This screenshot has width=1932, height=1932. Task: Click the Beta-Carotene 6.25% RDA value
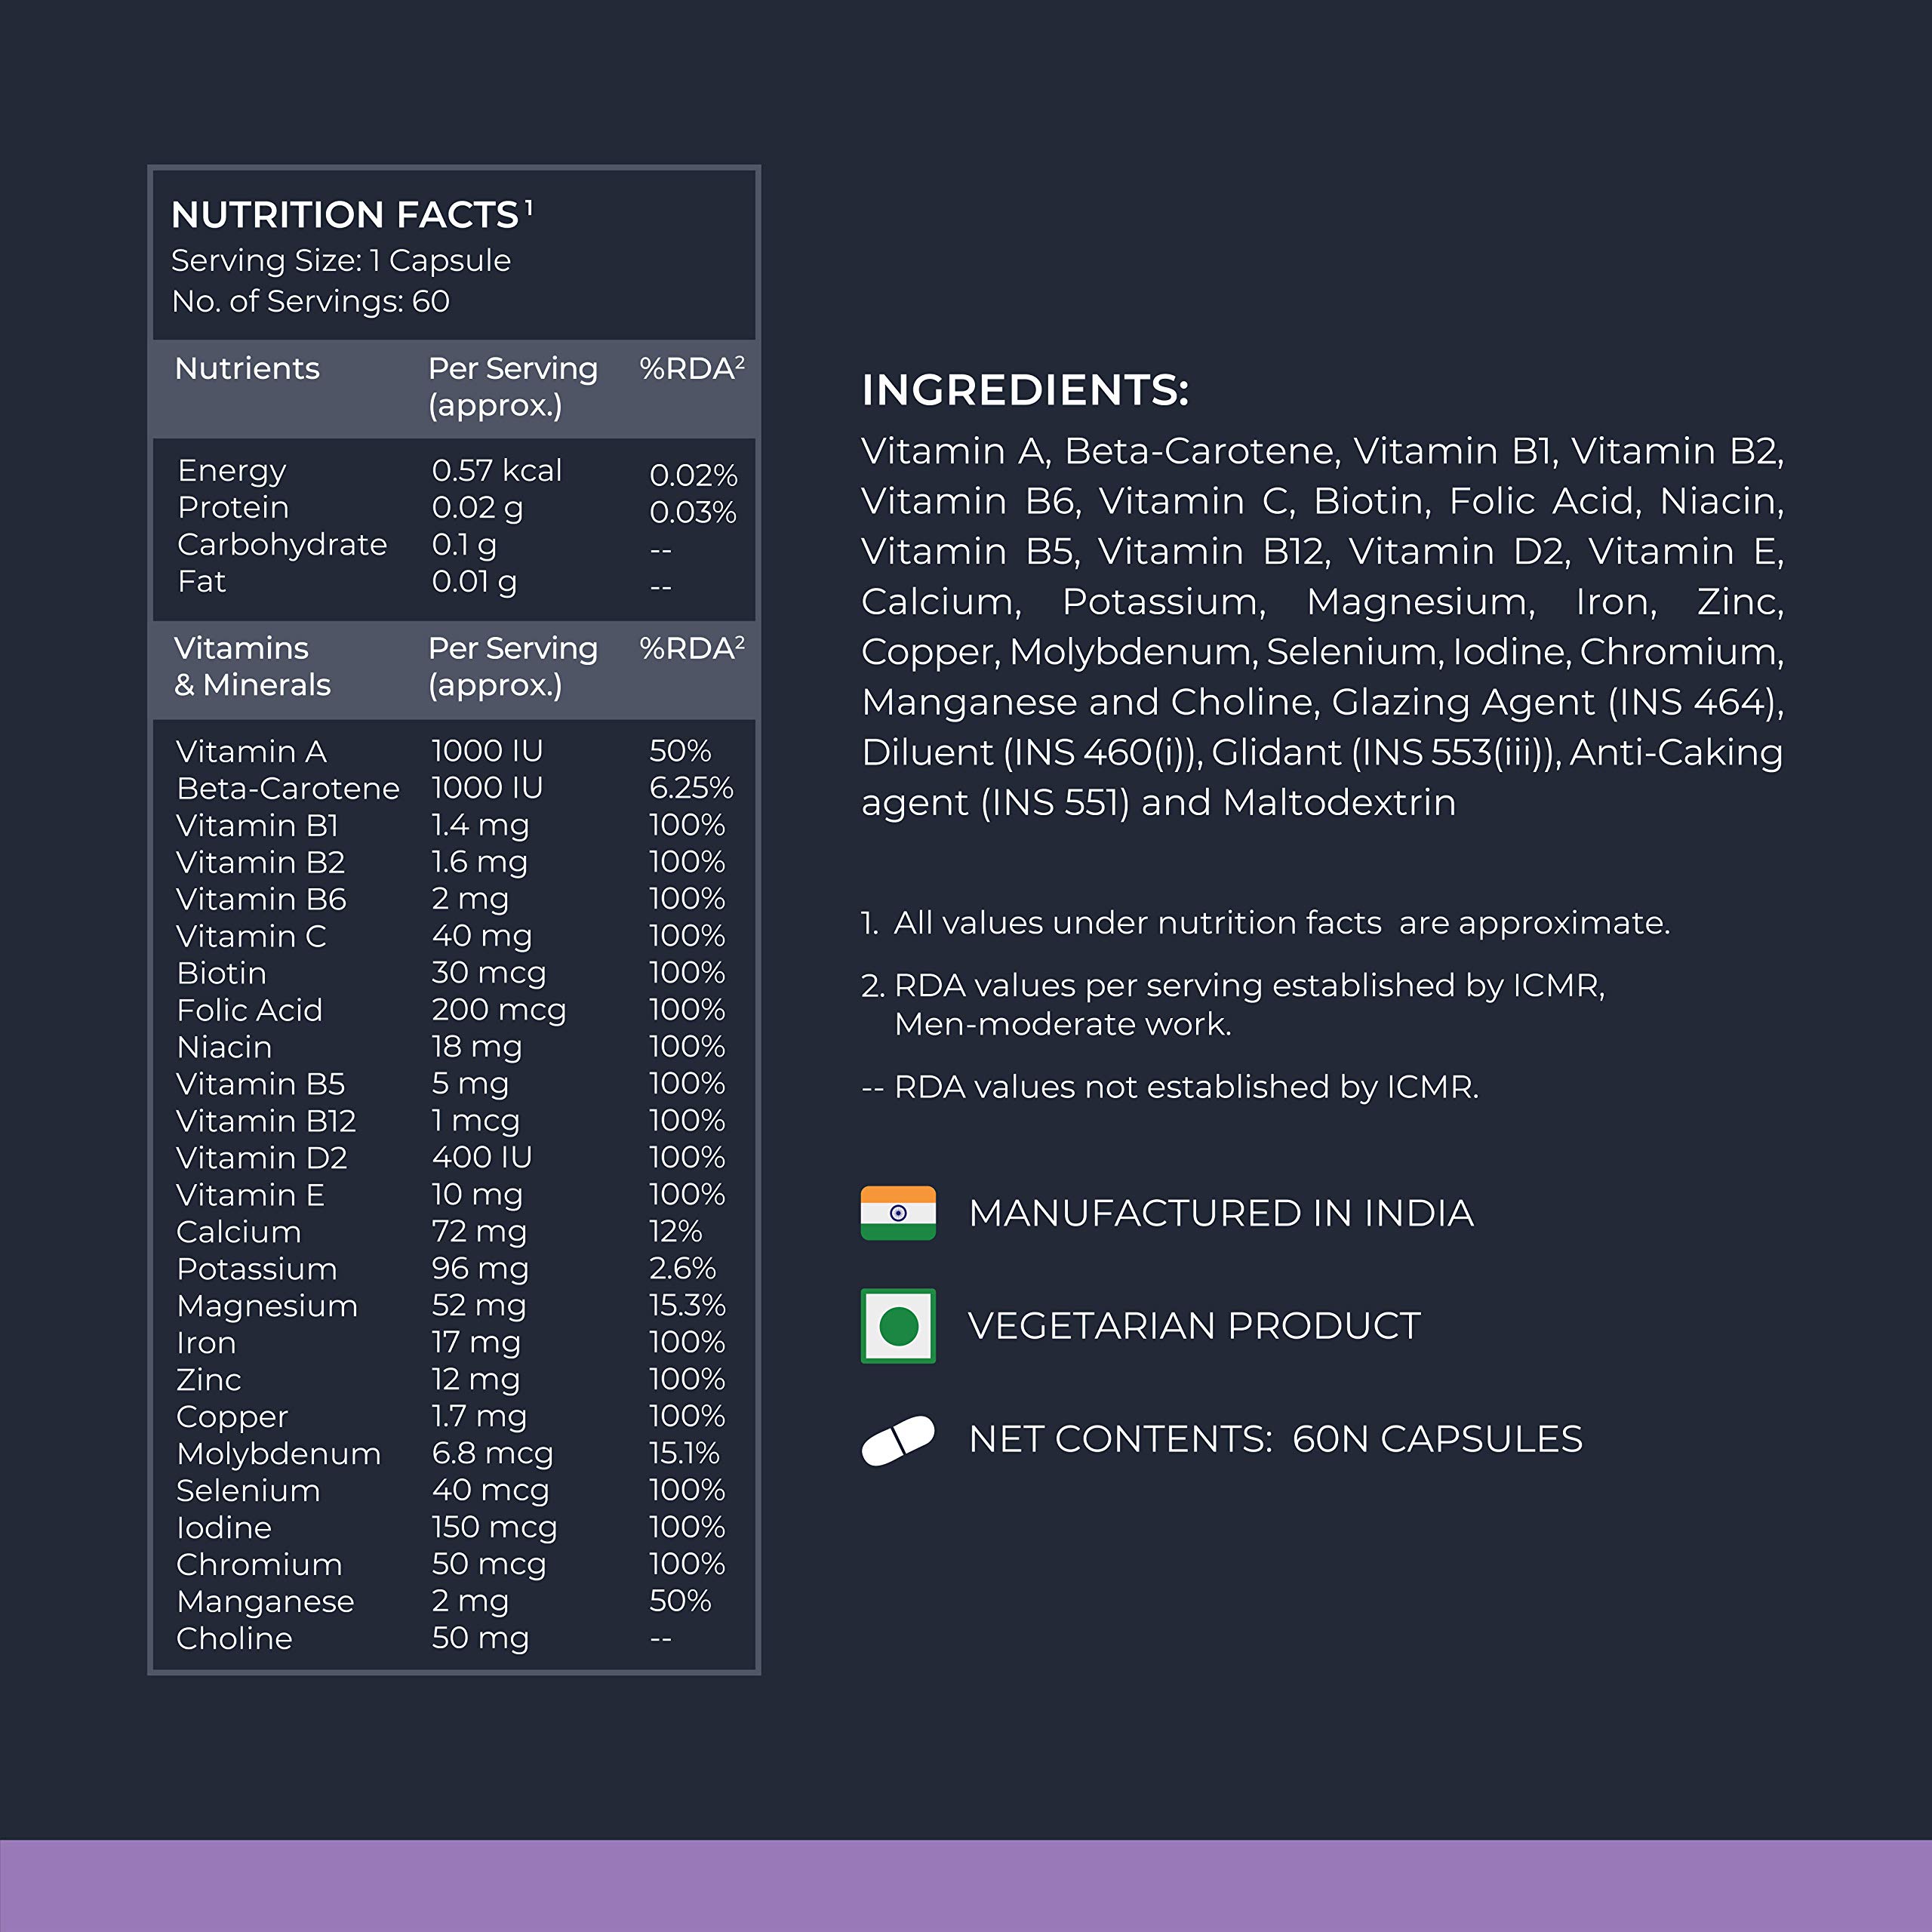point(691,788)
